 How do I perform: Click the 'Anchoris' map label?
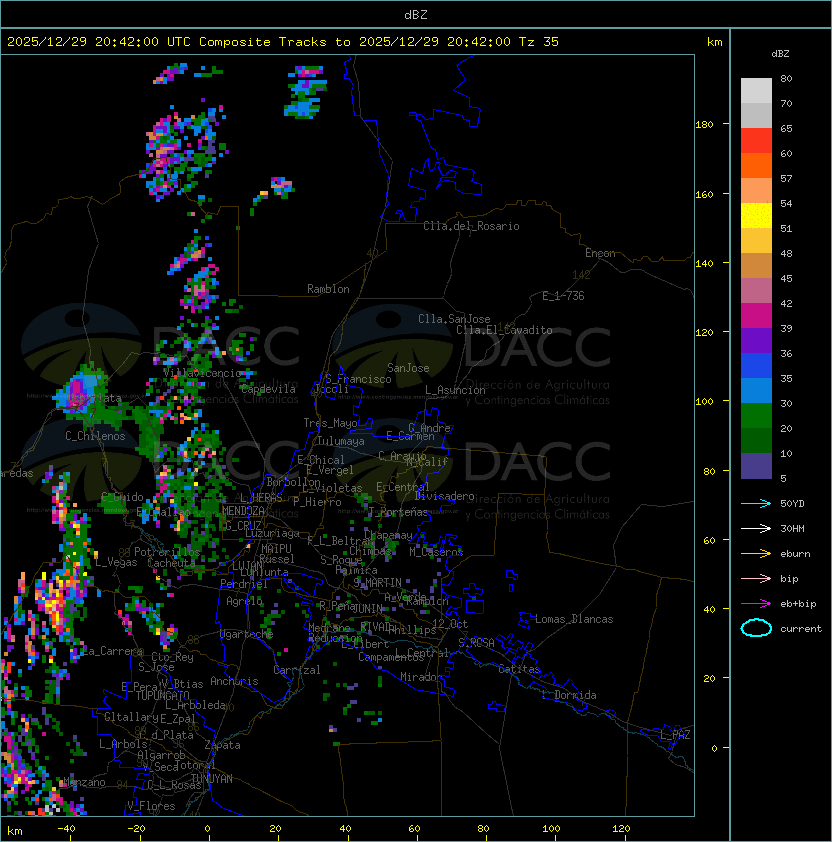tap(234, 681)
